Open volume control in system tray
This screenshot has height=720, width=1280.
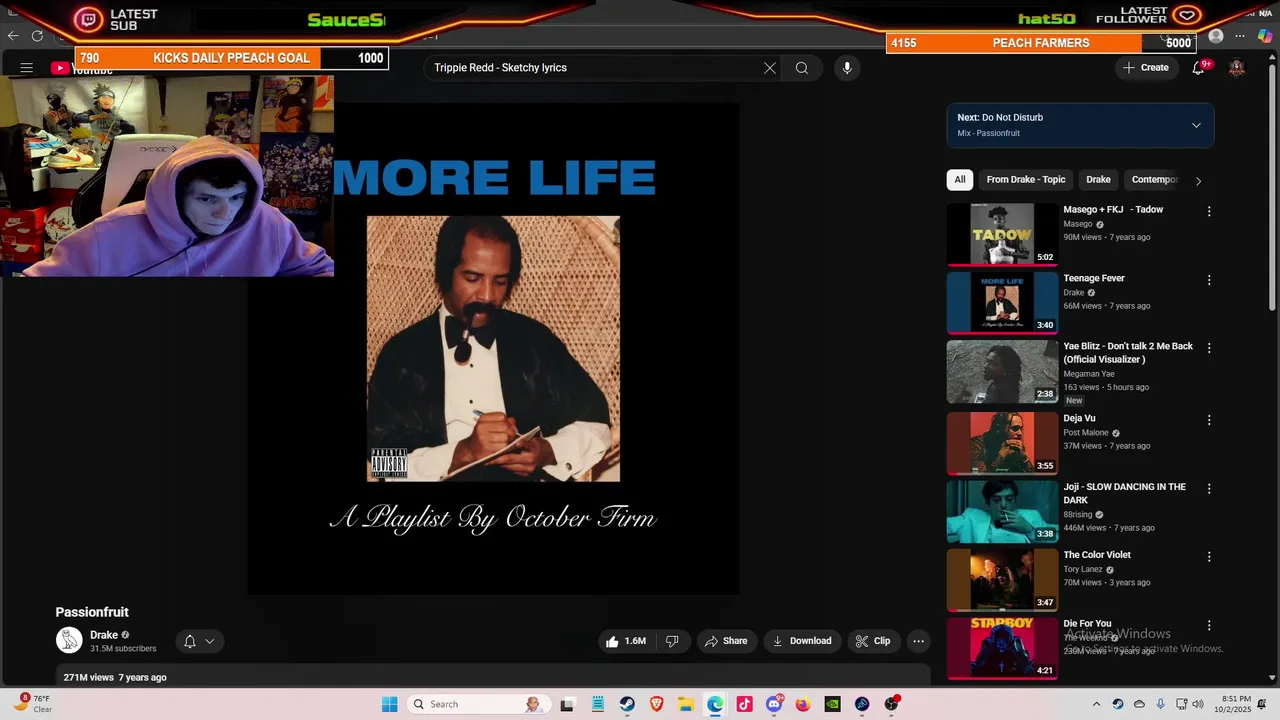[1198, 704]
